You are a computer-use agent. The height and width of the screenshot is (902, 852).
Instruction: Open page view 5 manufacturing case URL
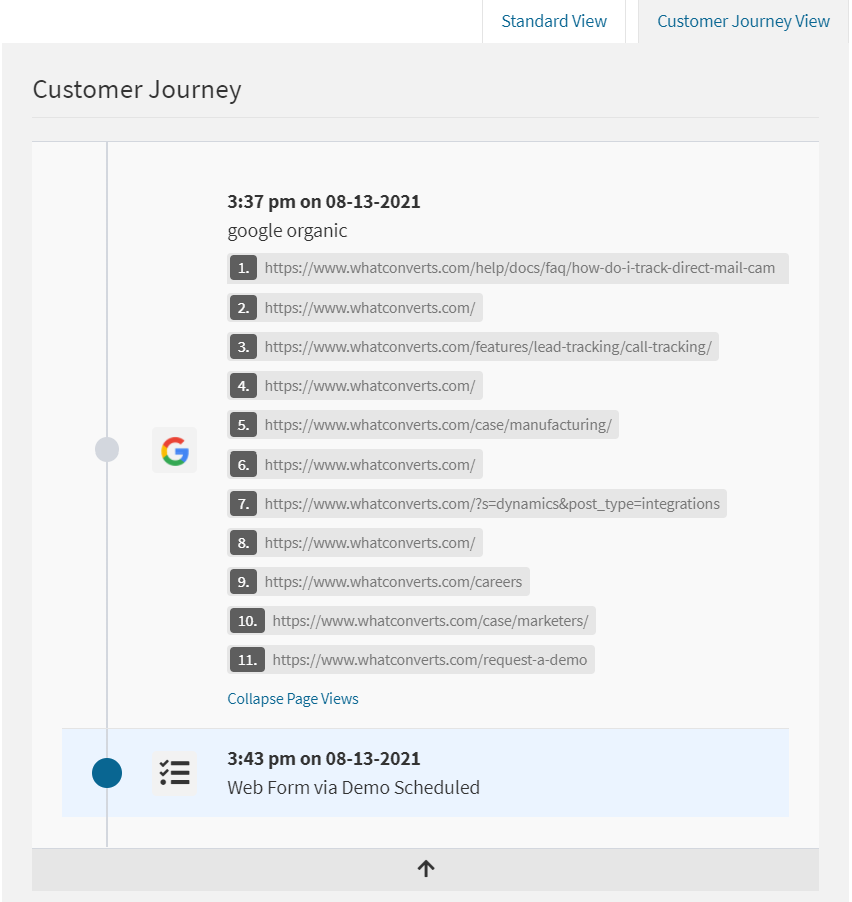437,425
